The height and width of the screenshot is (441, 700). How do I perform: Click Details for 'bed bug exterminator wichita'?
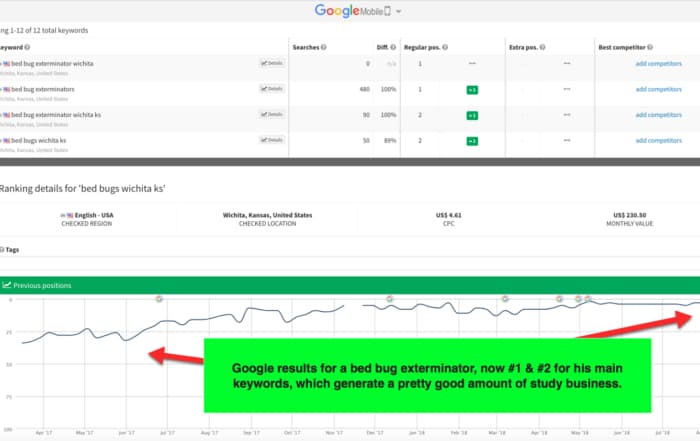pos(272,63)
